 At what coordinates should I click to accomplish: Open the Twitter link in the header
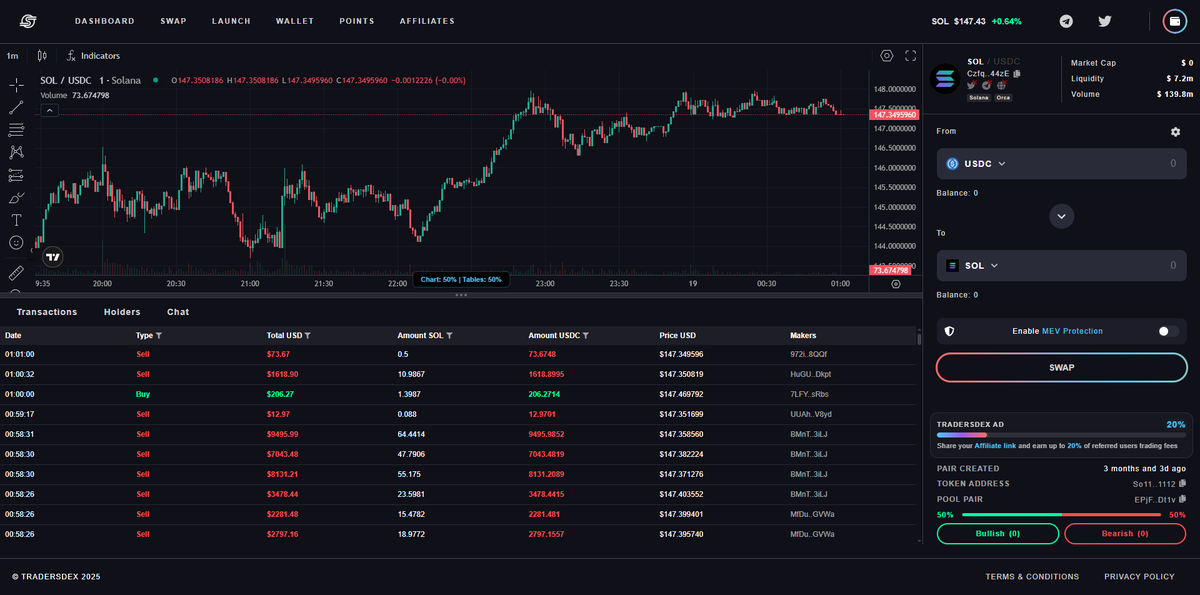[1105, 21]
